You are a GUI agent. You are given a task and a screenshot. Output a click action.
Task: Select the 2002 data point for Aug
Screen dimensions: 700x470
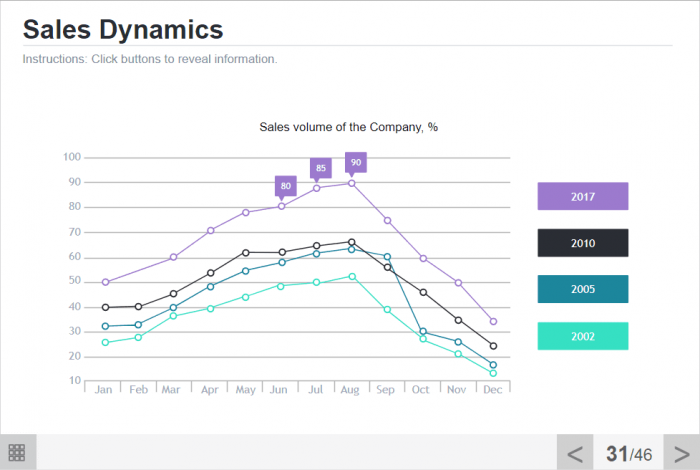[352, 276]
